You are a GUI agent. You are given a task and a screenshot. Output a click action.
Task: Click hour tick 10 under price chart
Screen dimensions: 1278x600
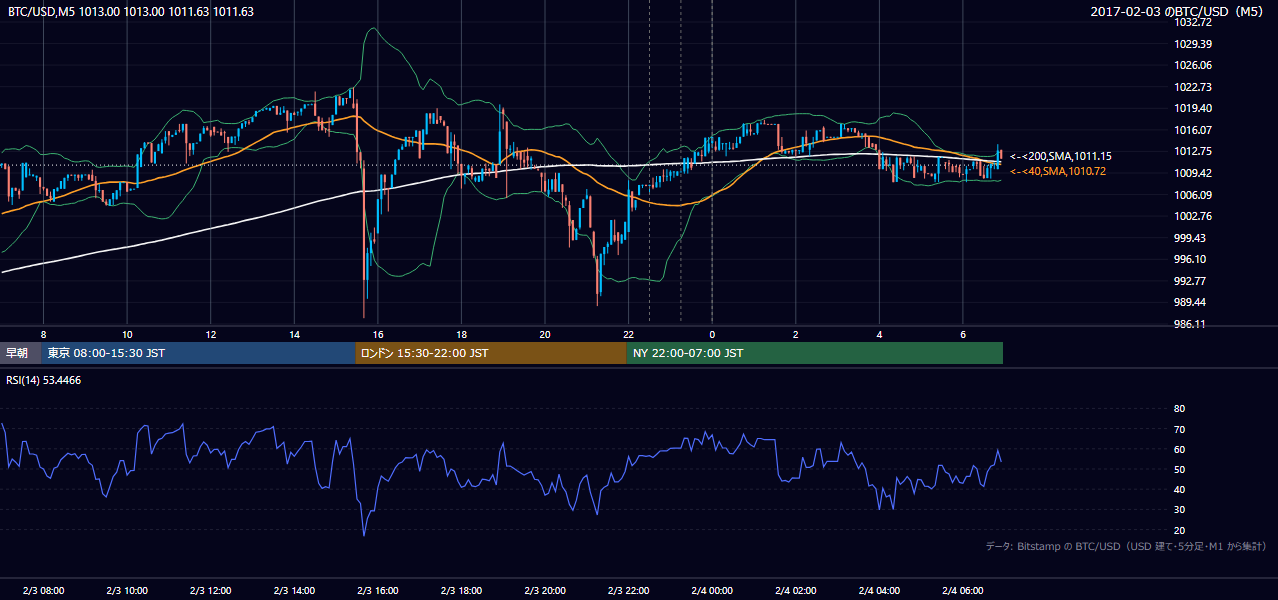pyautogui.click(x=127, y=334)
